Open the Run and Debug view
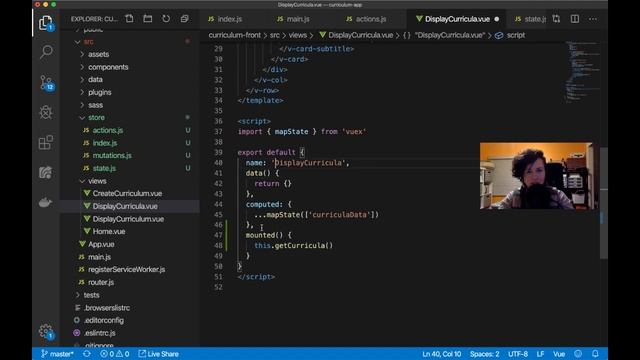640x360 pixels. pos(46,112)
